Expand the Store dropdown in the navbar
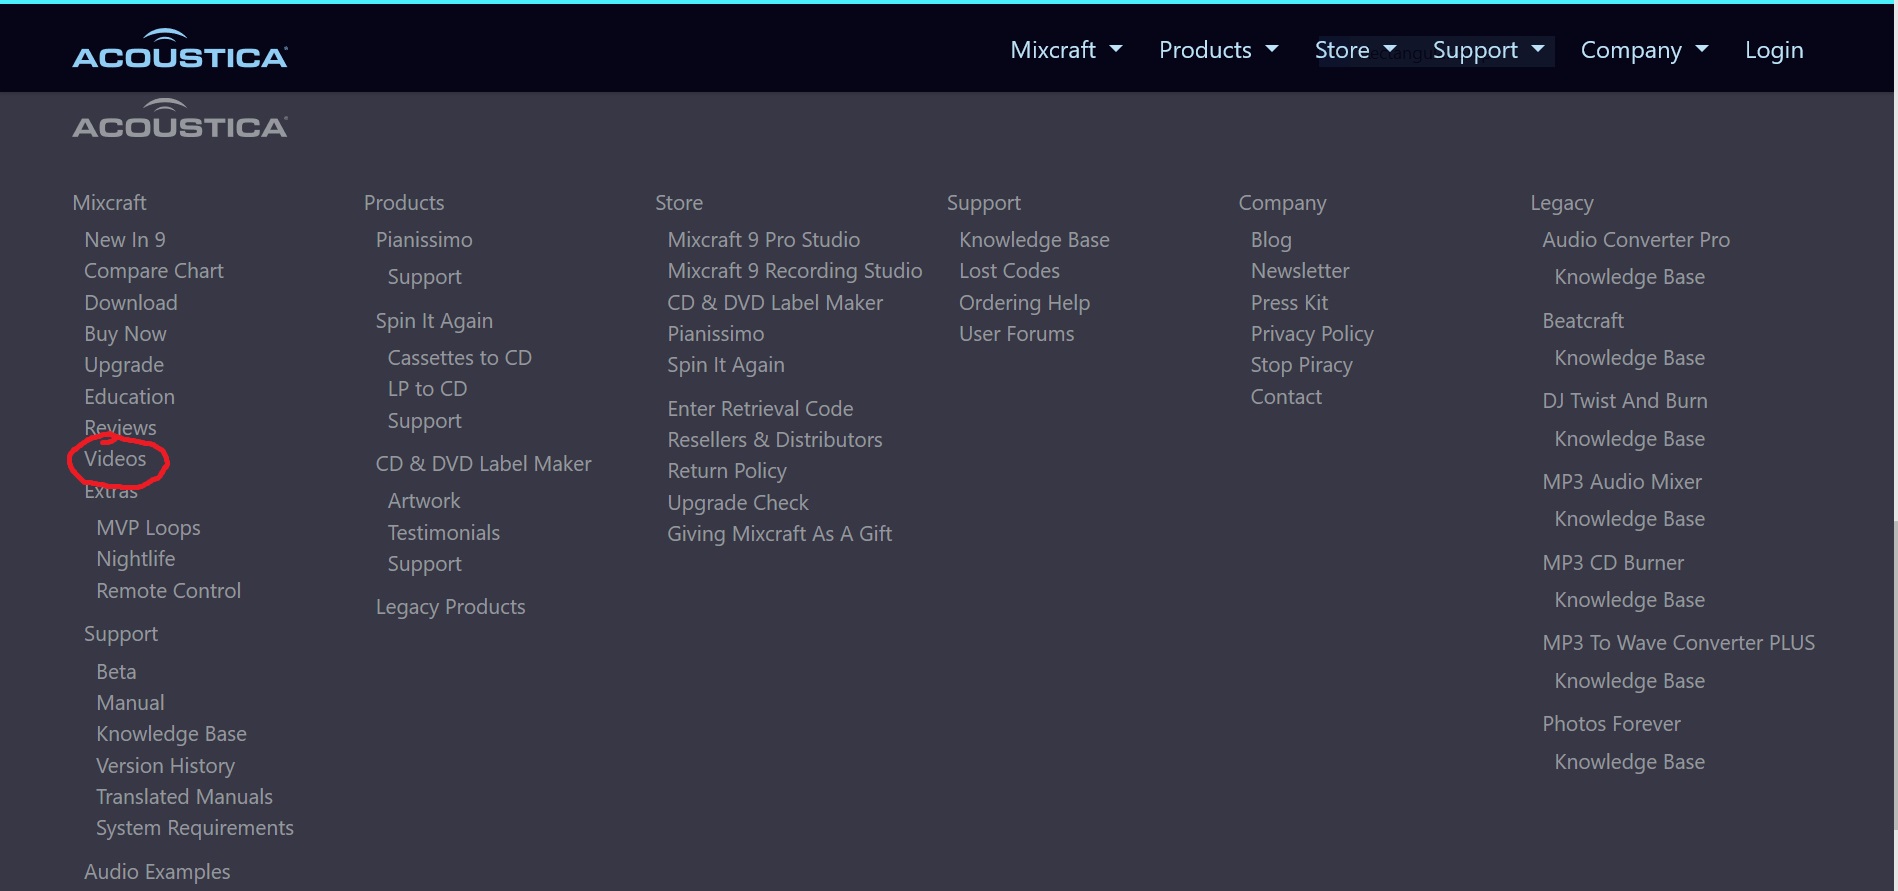1898x891 pixels. click(1355, 50)
